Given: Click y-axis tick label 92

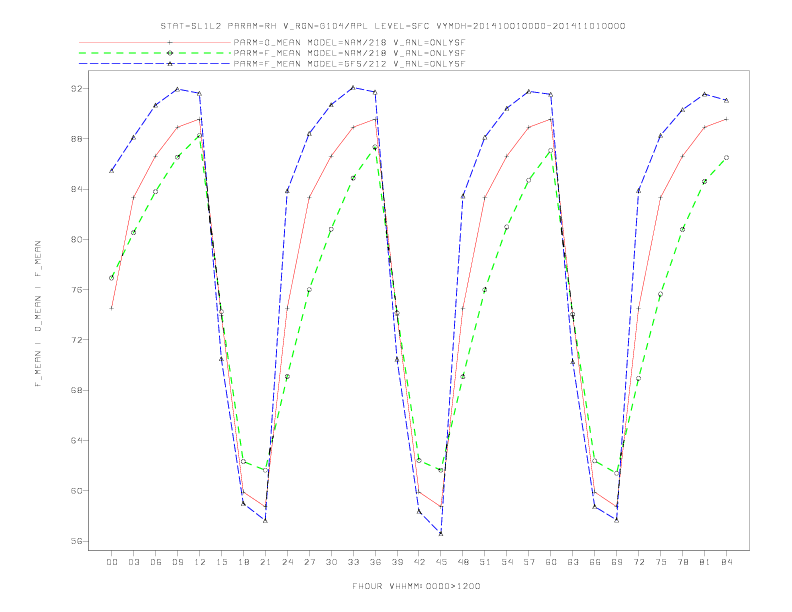Looking at the screenshot, I should coord(76,88).
